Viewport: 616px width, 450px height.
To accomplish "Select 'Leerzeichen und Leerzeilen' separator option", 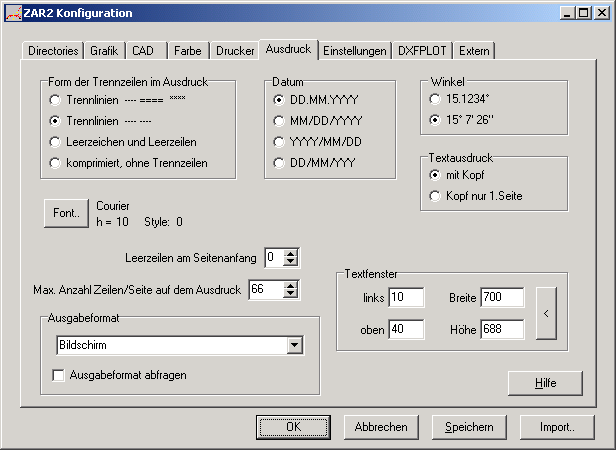I will (x=55, y=142).
